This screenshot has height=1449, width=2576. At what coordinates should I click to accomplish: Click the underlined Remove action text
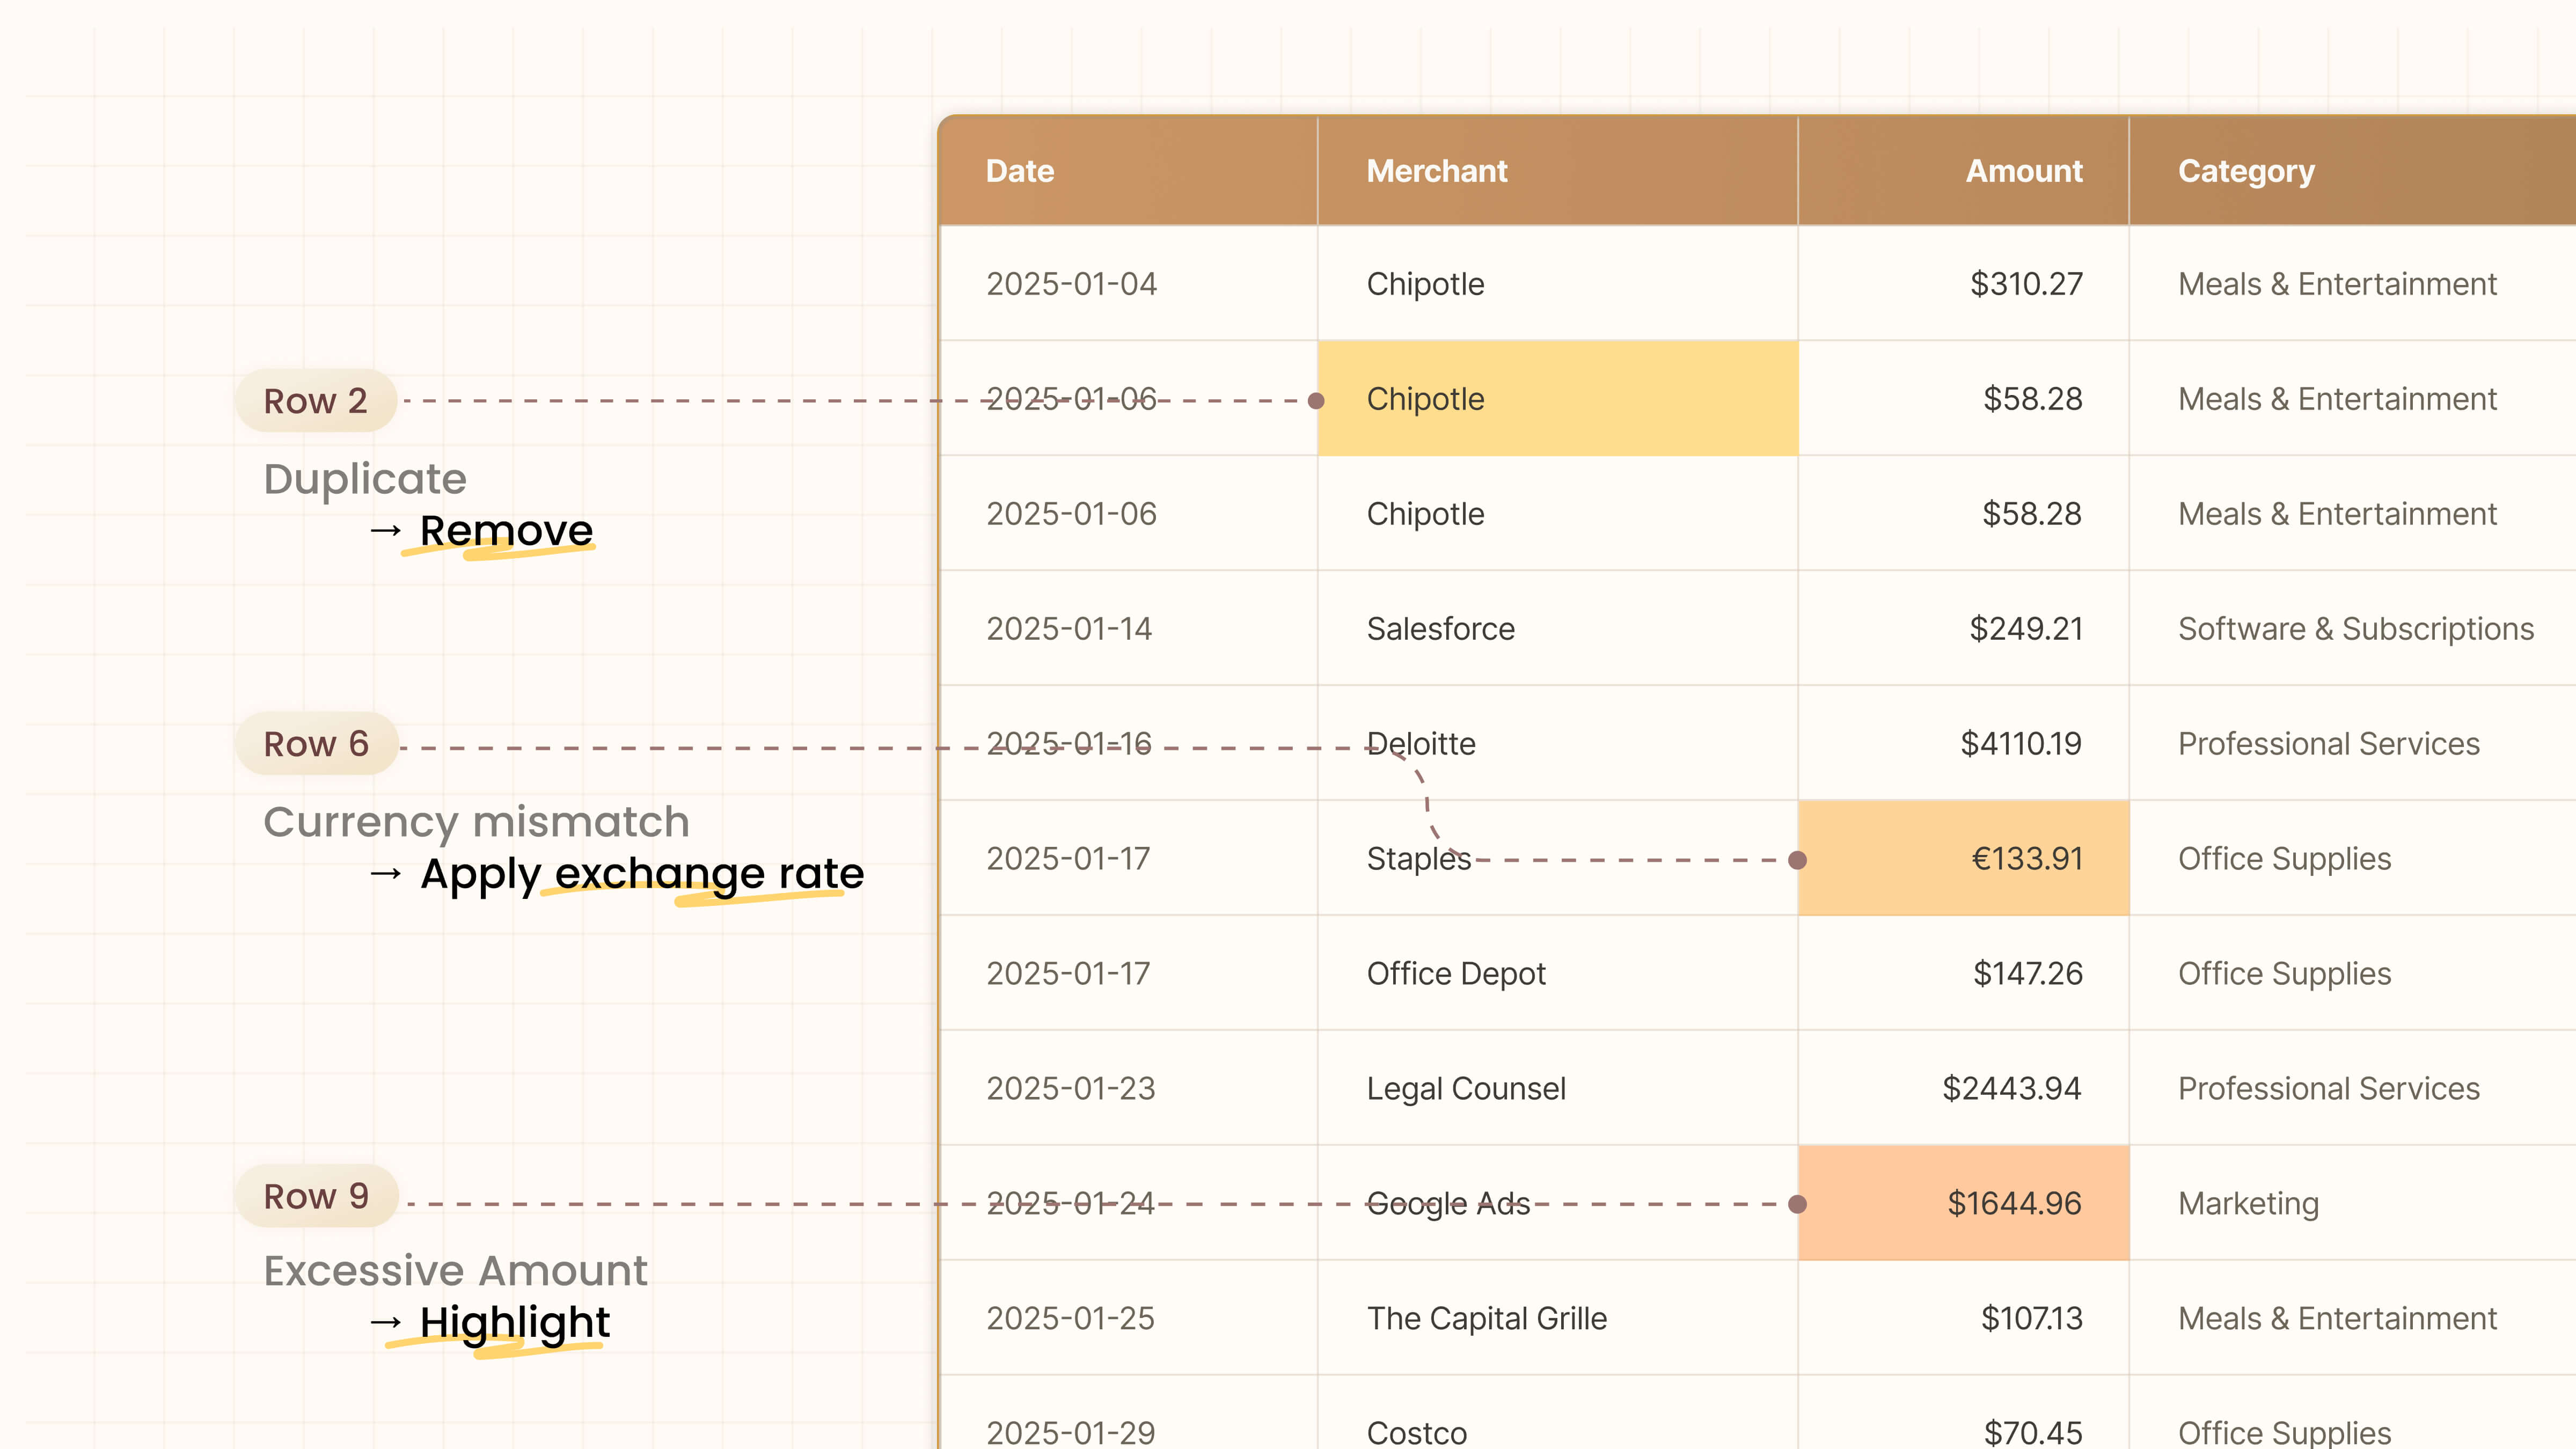pos(506,531)
